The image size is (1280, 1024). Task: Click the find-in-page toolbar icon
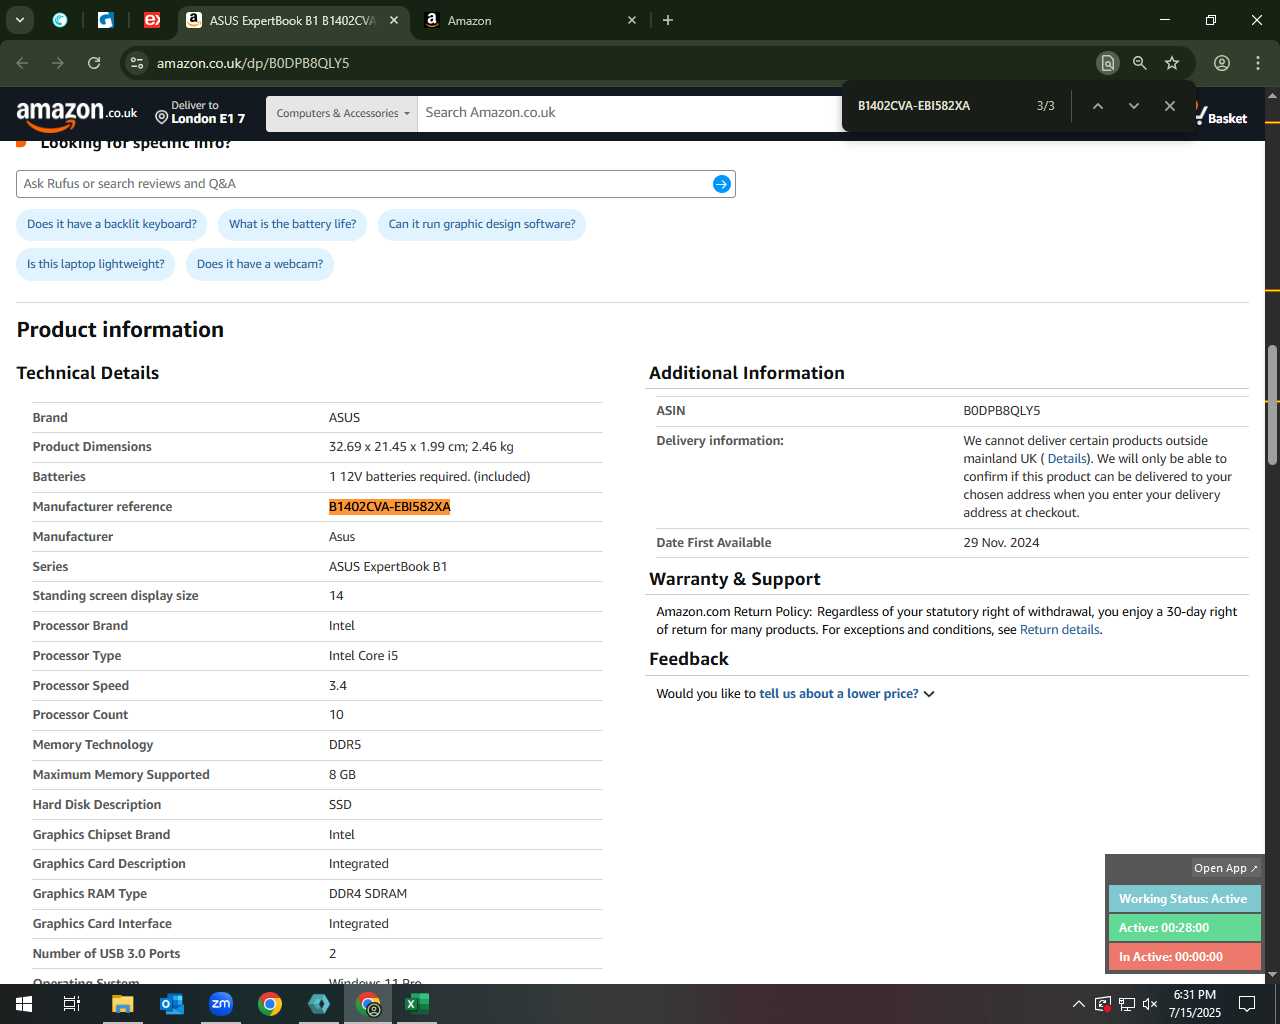click(1107, 63)
